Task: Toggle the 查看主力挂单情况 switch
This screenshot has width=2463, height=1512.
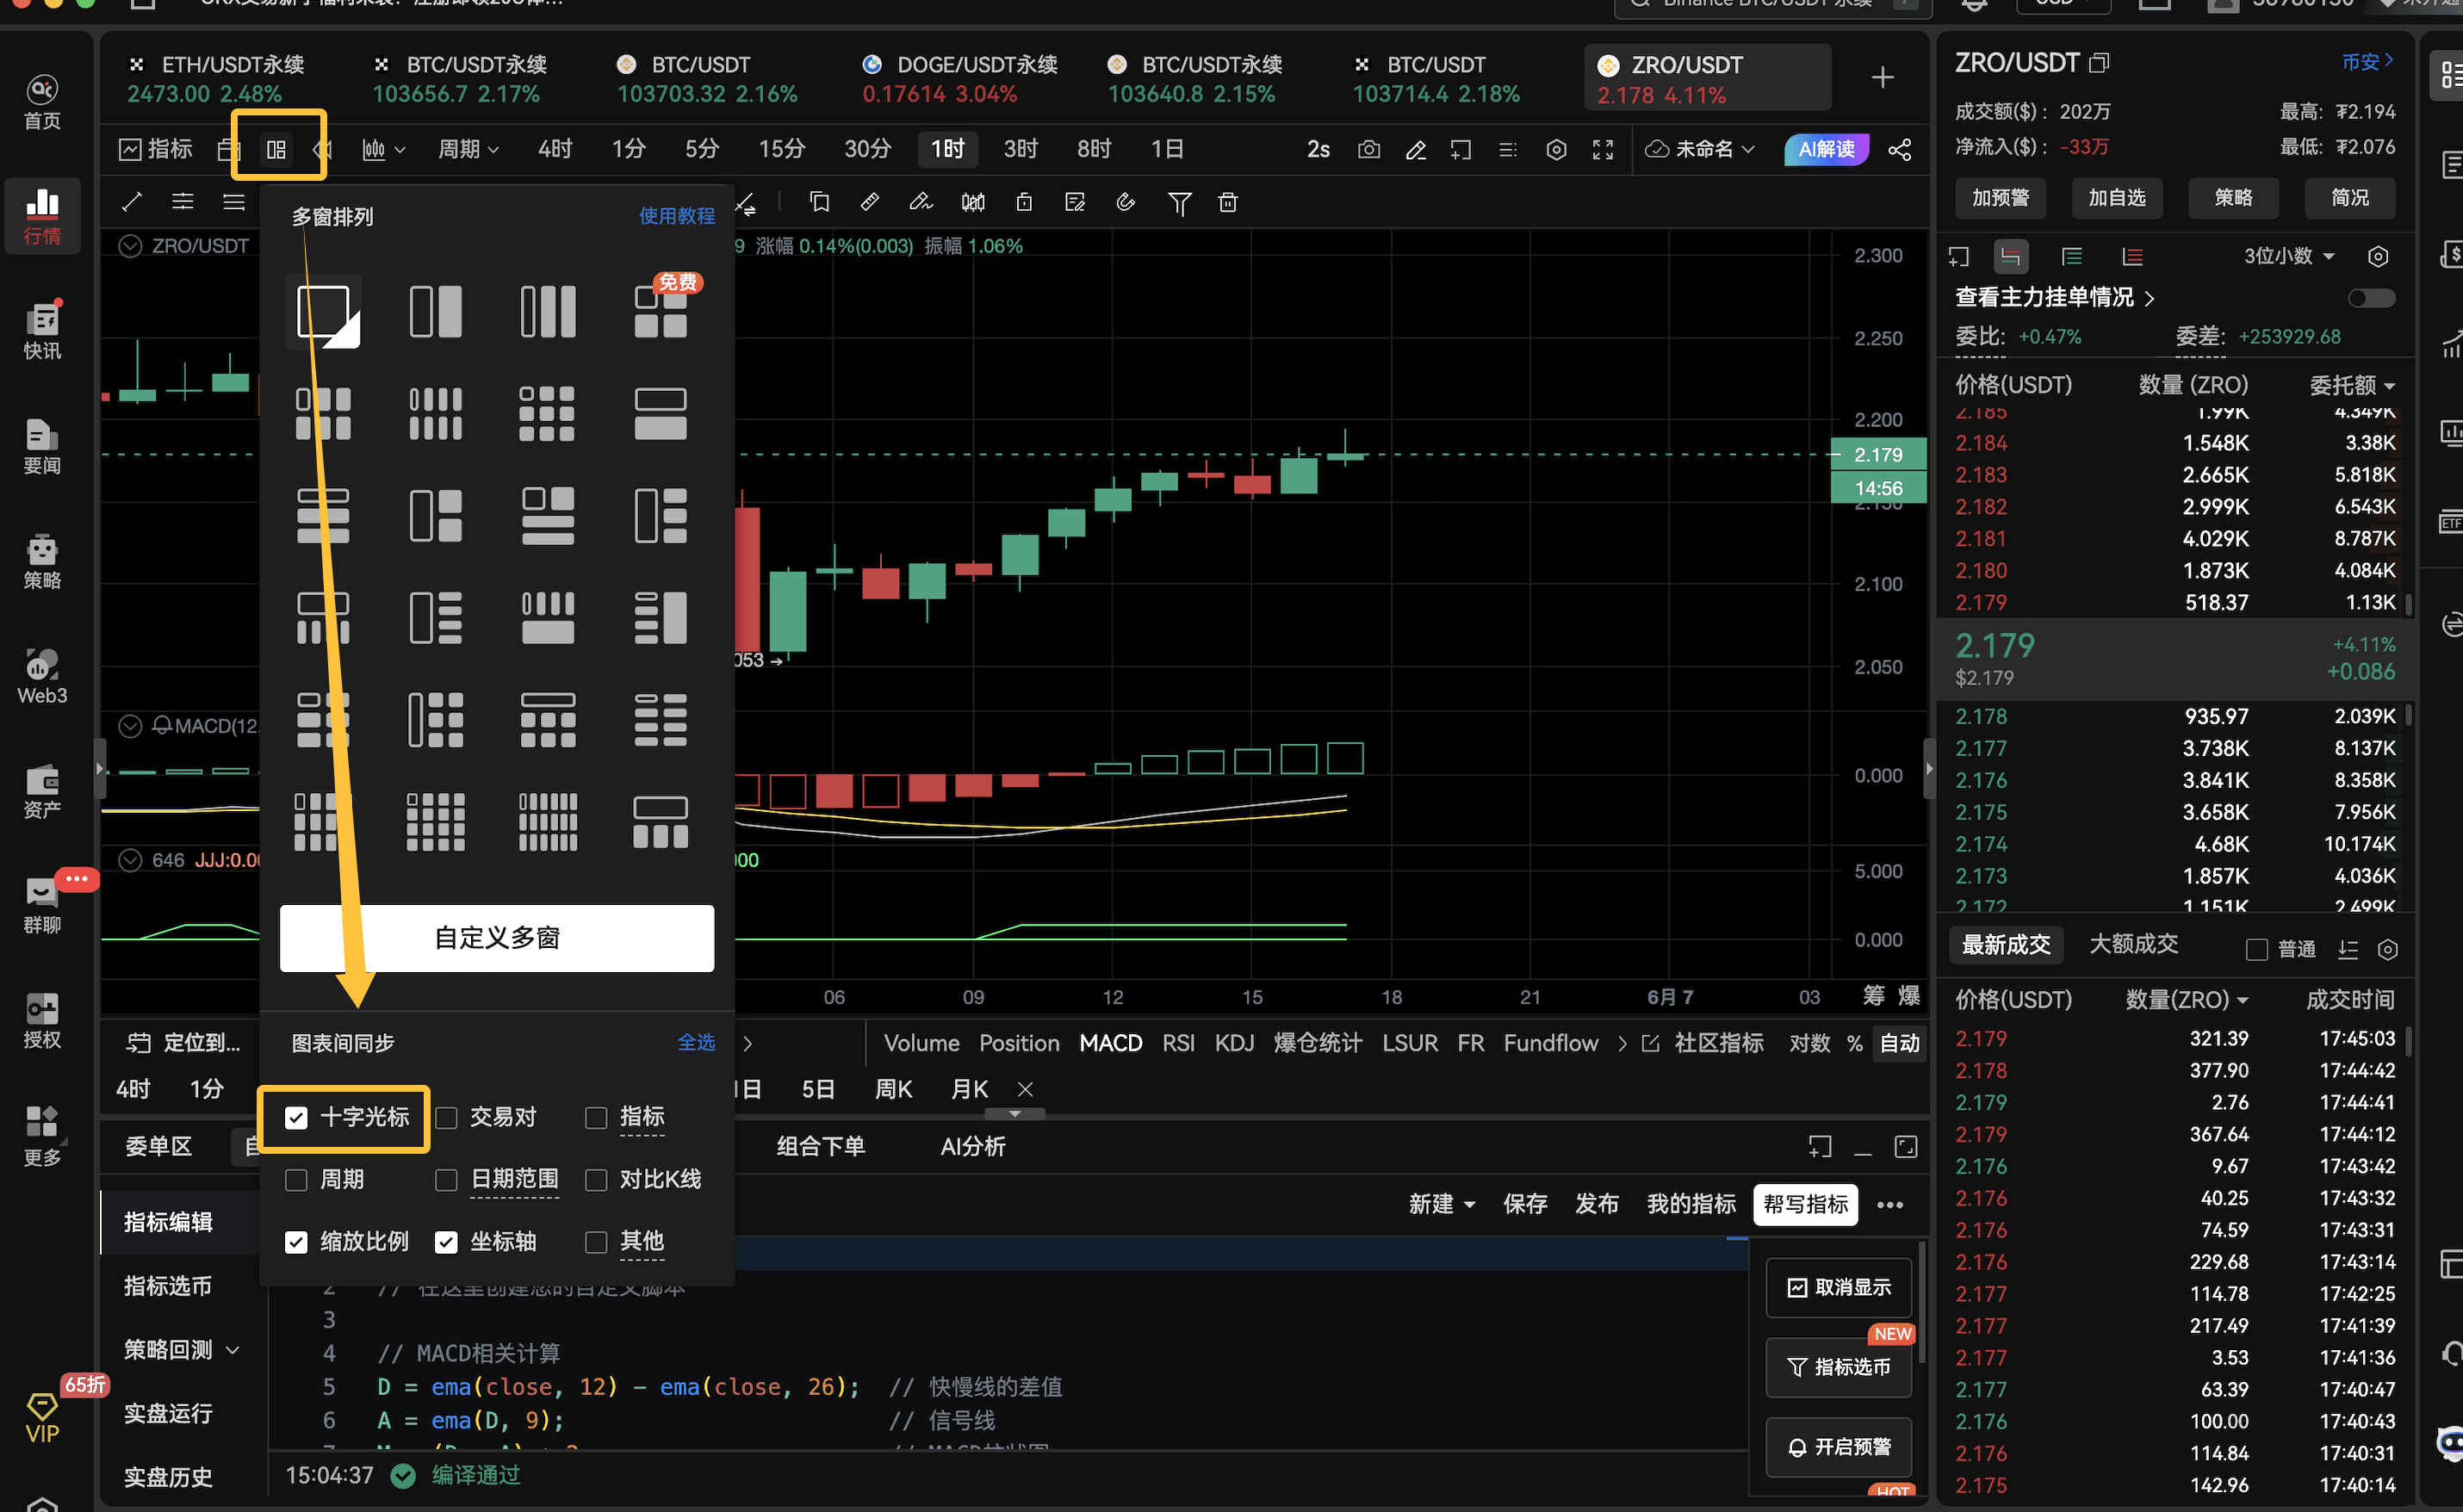Action: pos(2371,298)
